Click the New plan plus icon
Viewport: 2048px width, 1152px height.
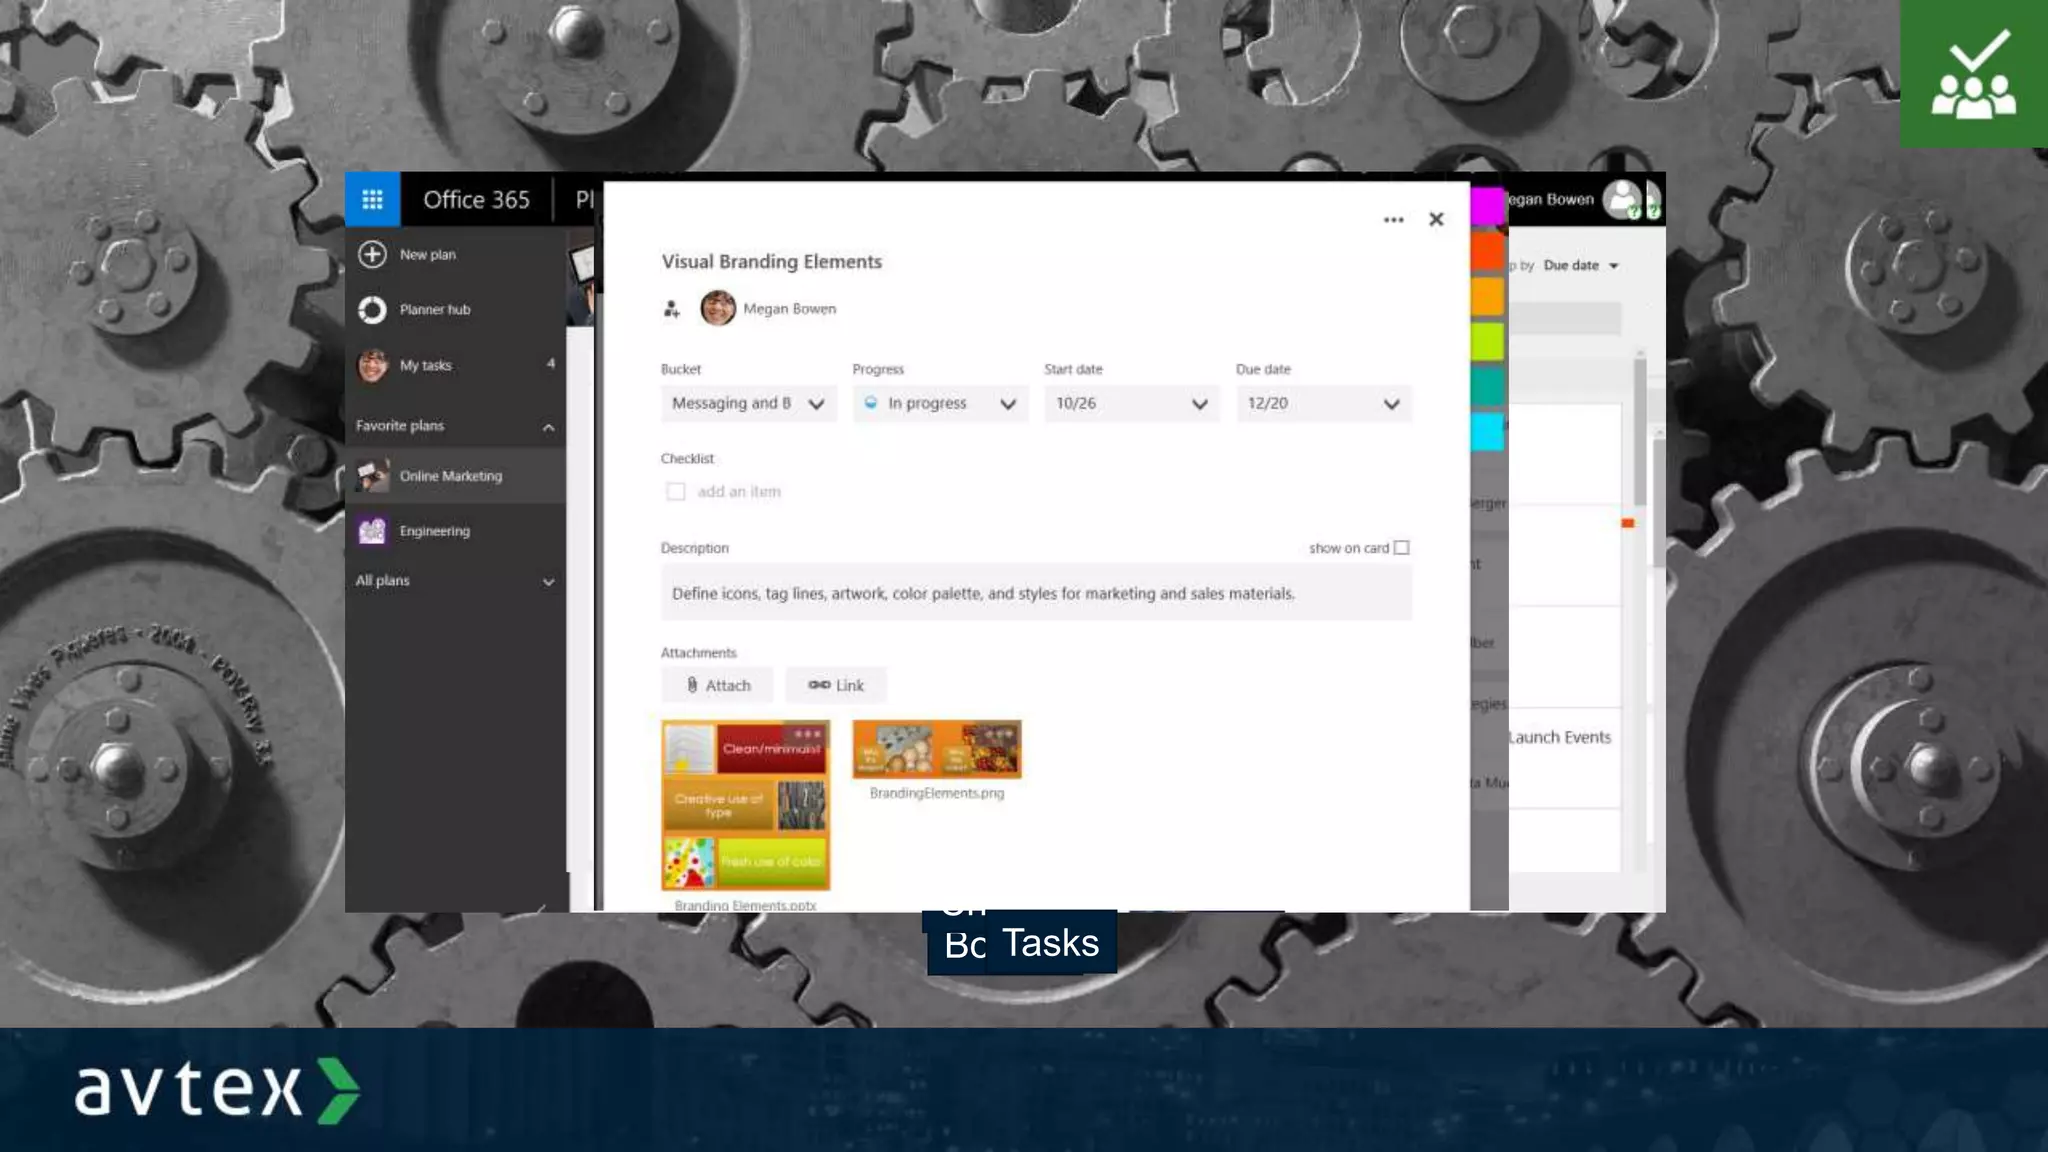coord(372,254)
